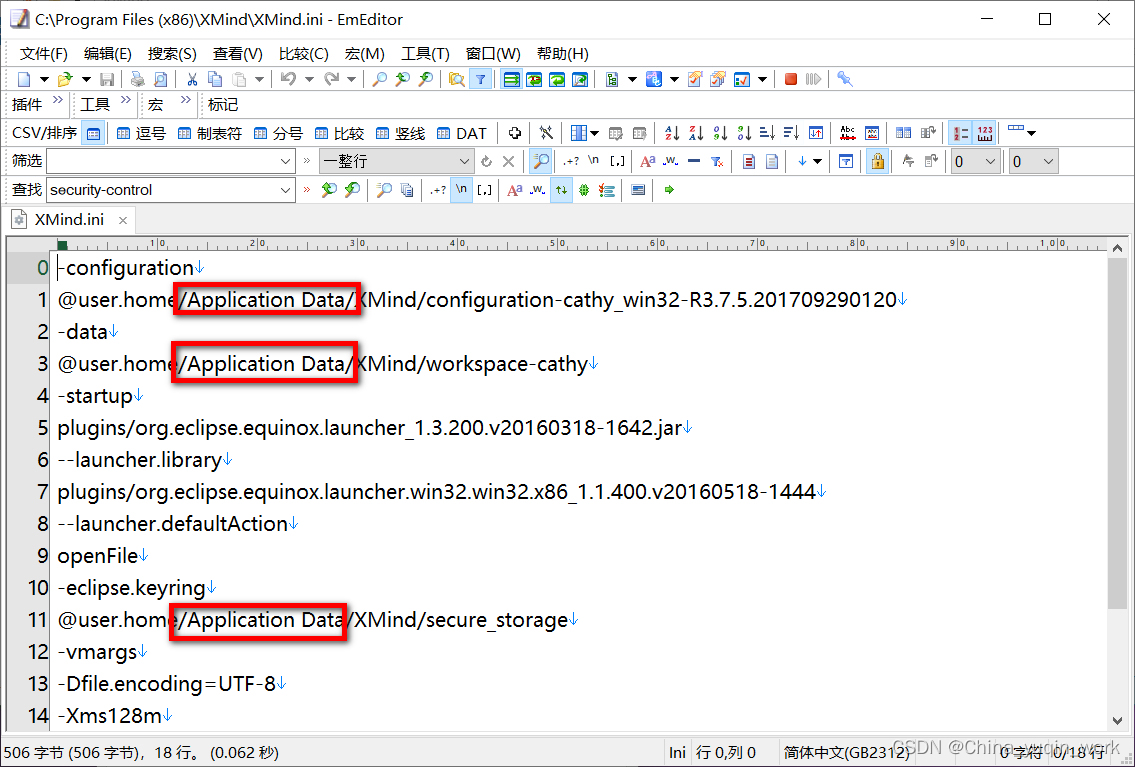The height and width of the screenshot is (767, 1135).
Task: Click the clear filter funnel-X icon
Action: [x=717, y=161]
